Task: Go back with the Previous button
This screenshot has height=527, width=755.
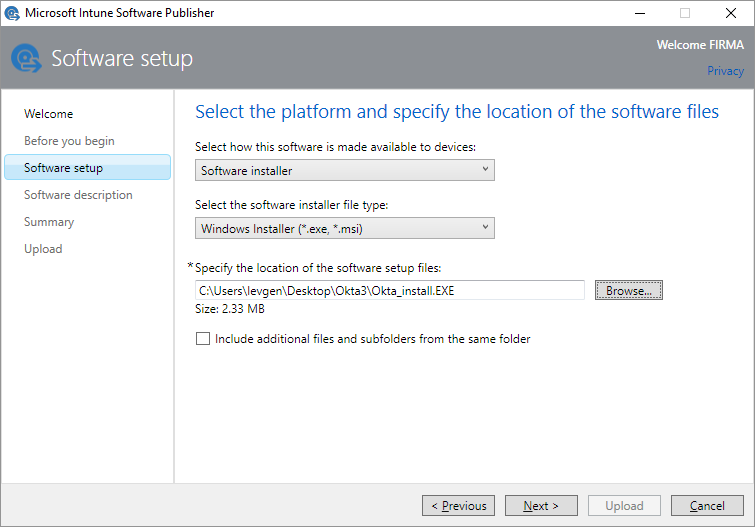Action: point(458,506)
